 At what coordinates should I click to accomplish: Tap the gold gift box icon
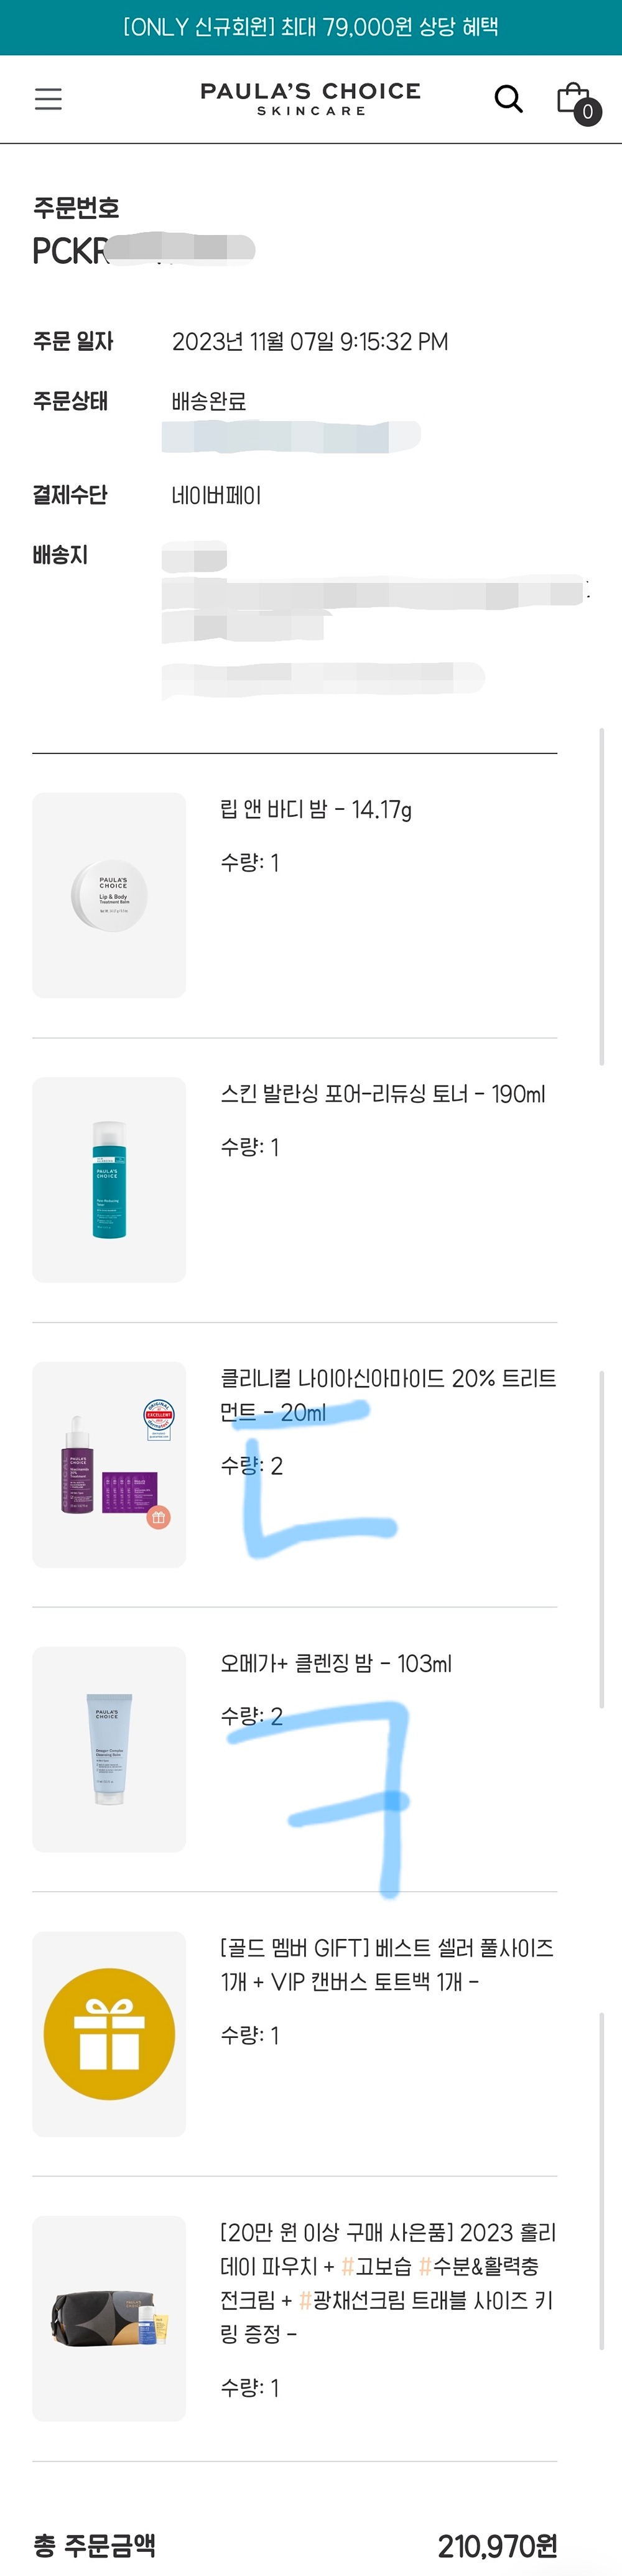point(109,2034)
